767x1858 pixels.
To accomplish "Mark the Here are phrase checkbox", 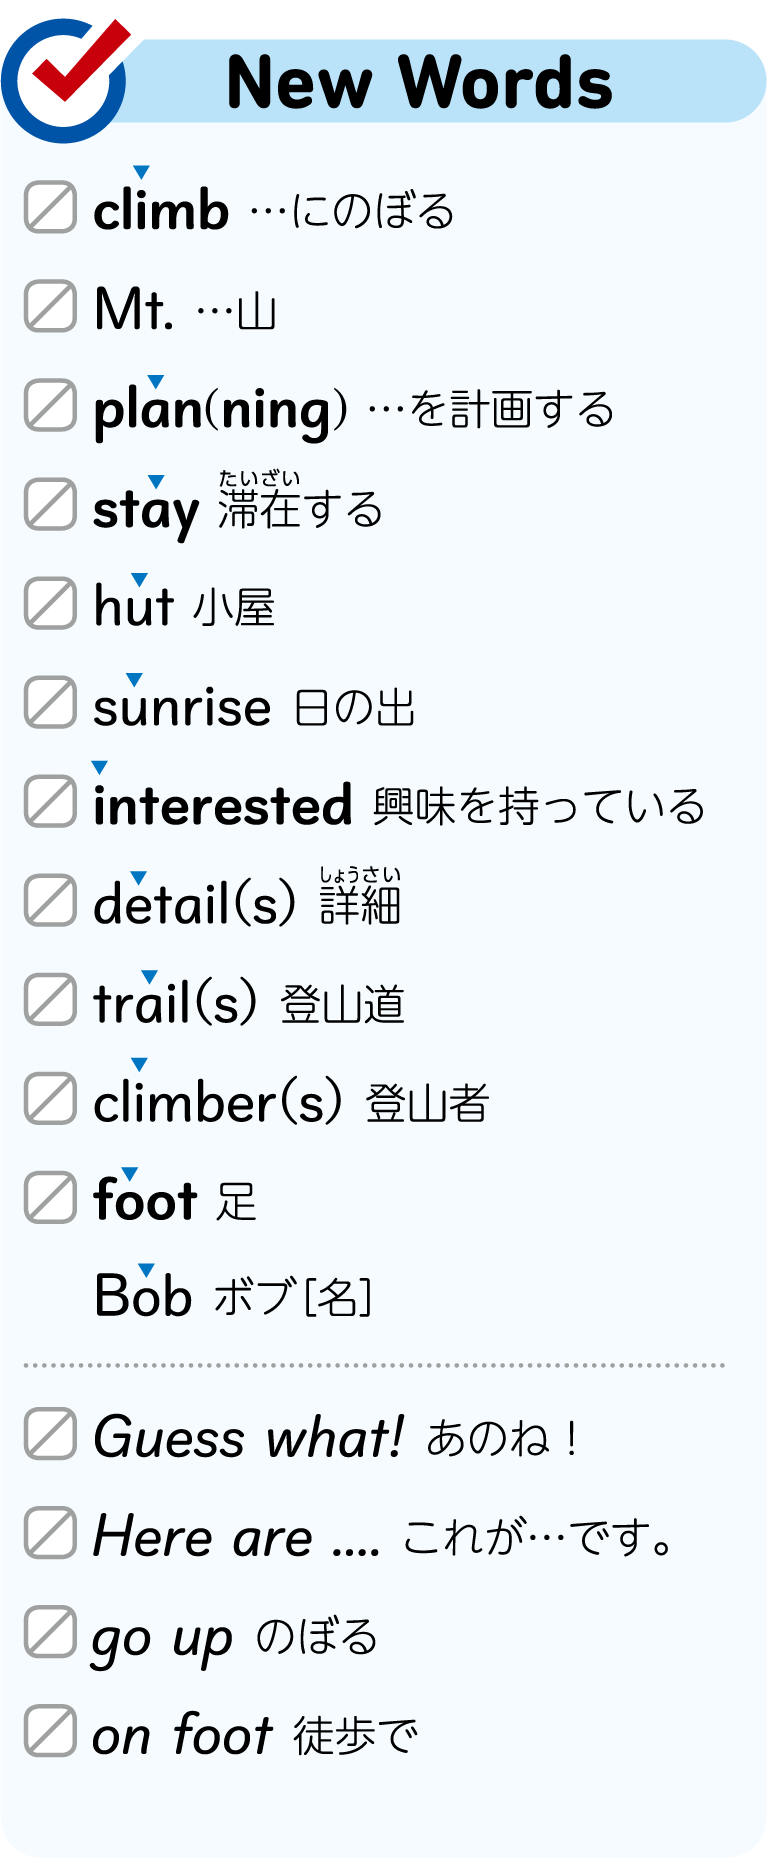I will (50, 1533).
